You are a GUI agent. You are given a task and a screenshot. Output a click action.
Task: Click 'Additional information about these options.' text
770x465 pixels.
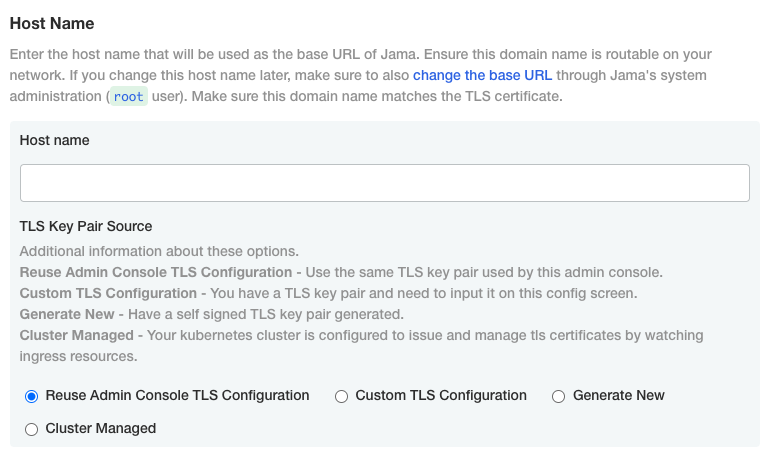(159, 251)
